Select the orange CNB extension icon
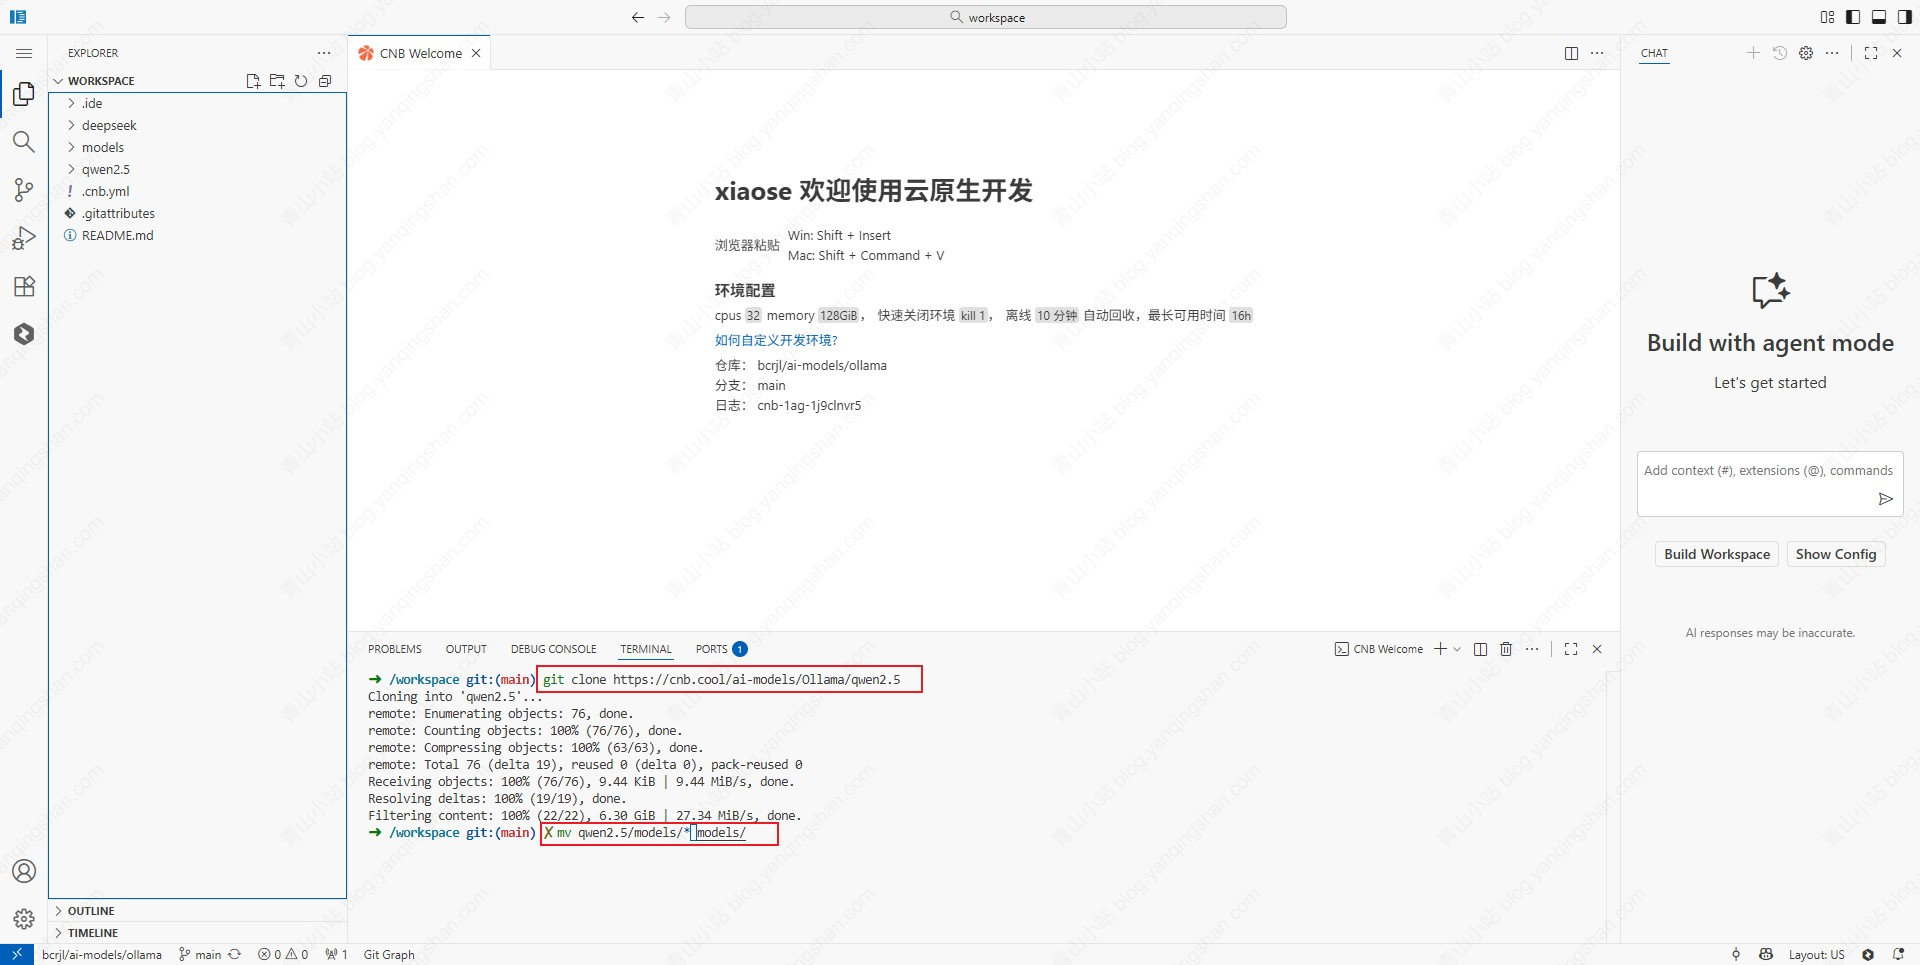1920x965 pixels. point(24,334)
